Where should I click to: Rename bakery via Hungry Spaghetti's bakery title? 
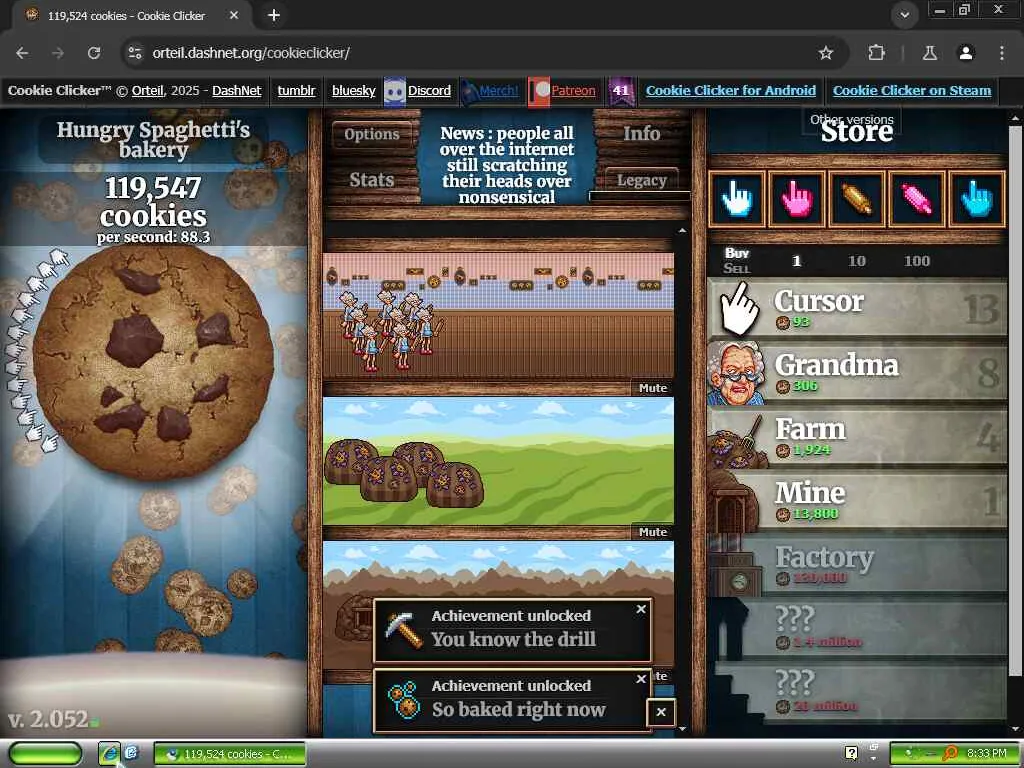[153, 139]
